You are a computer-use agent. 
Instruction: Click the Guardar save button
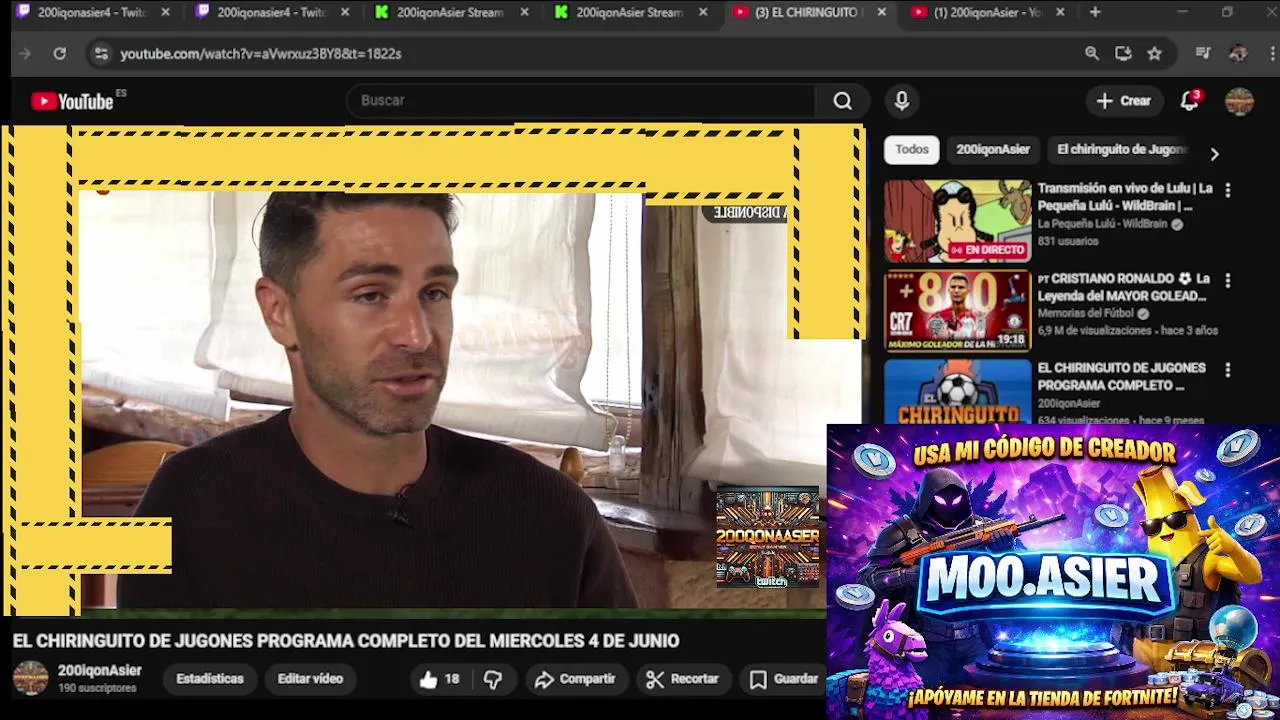[x=784, y=679]
